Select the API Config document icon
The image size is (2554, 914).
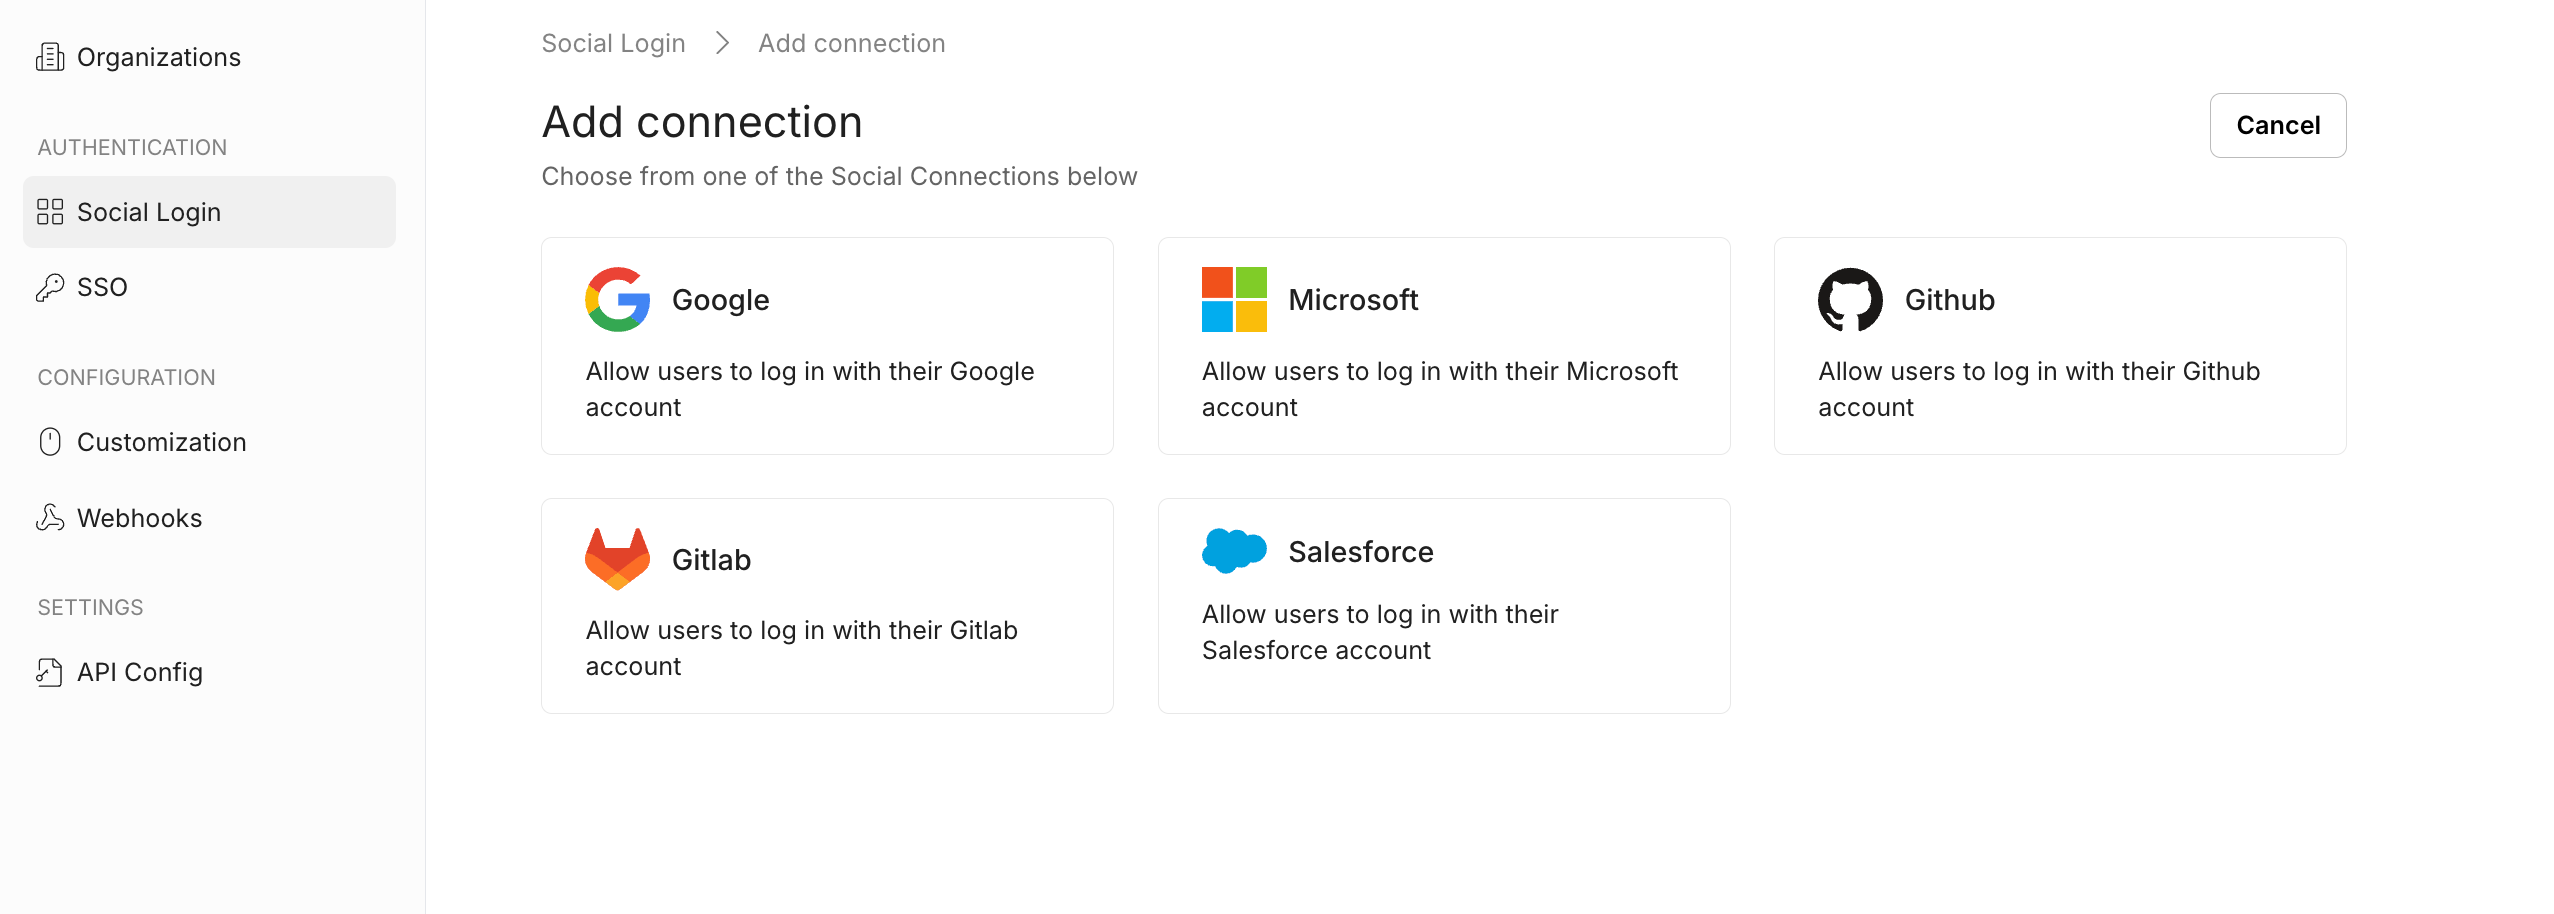50,671
